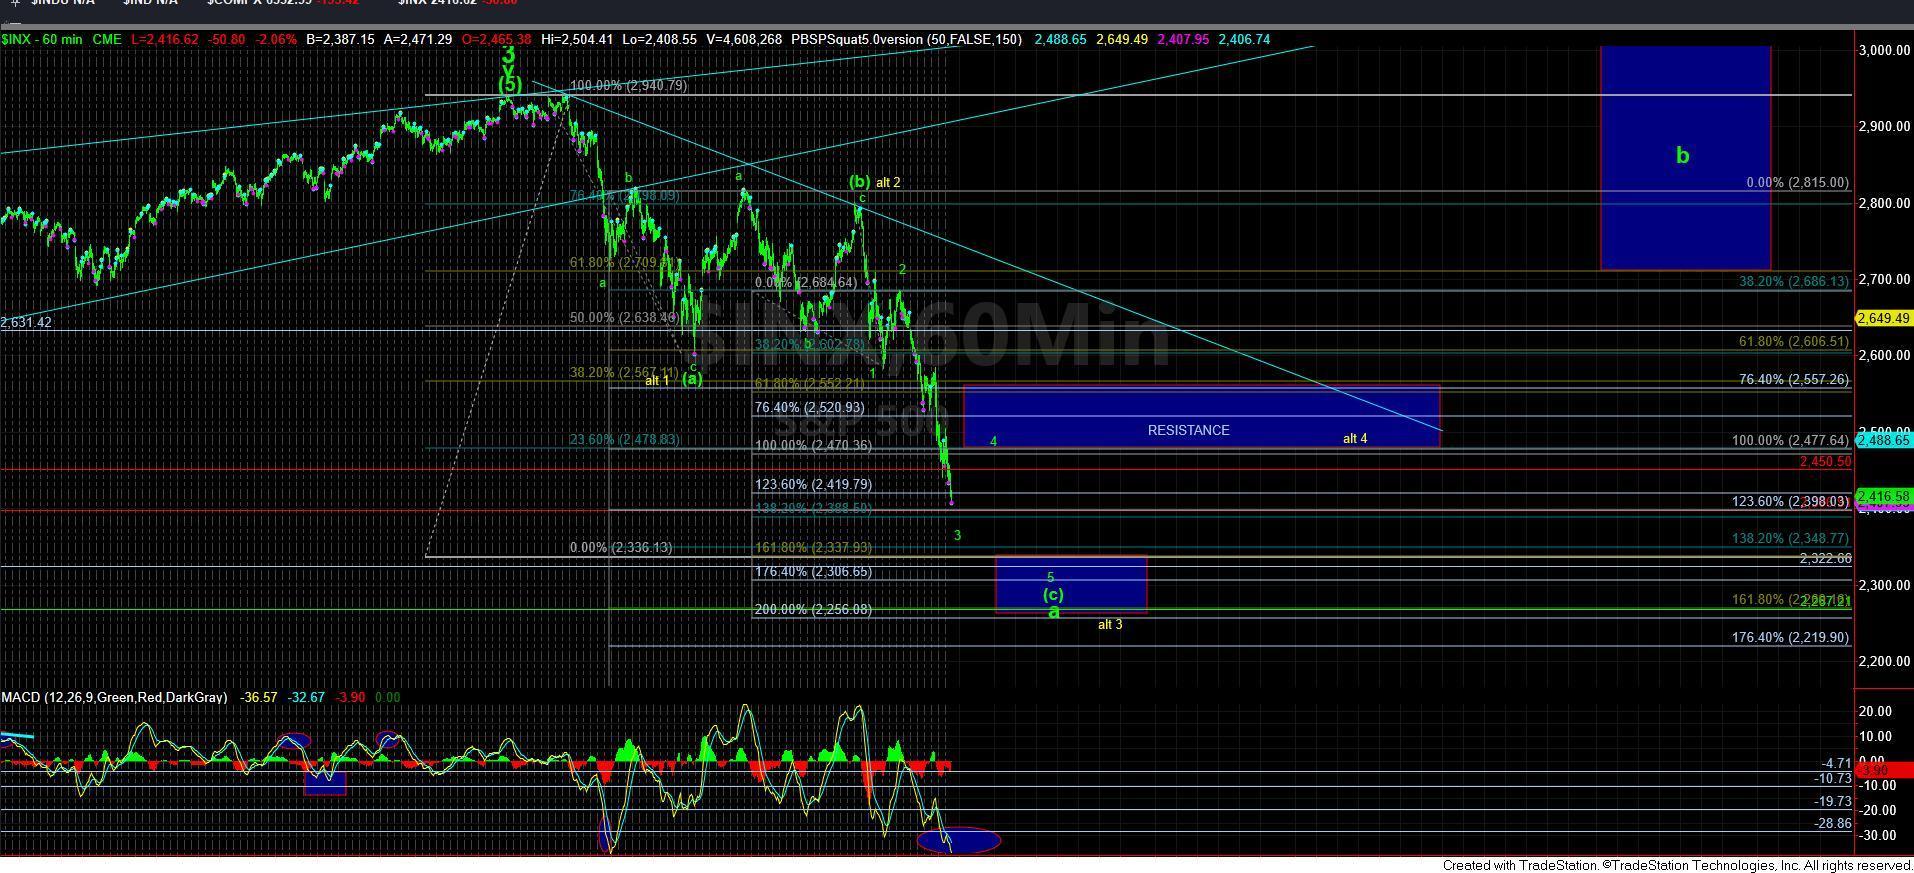Open the MACD (12,26,9,Green,Red,DarkGray) indicator label
Screen dimensions: 1914x873
point(114,697)
